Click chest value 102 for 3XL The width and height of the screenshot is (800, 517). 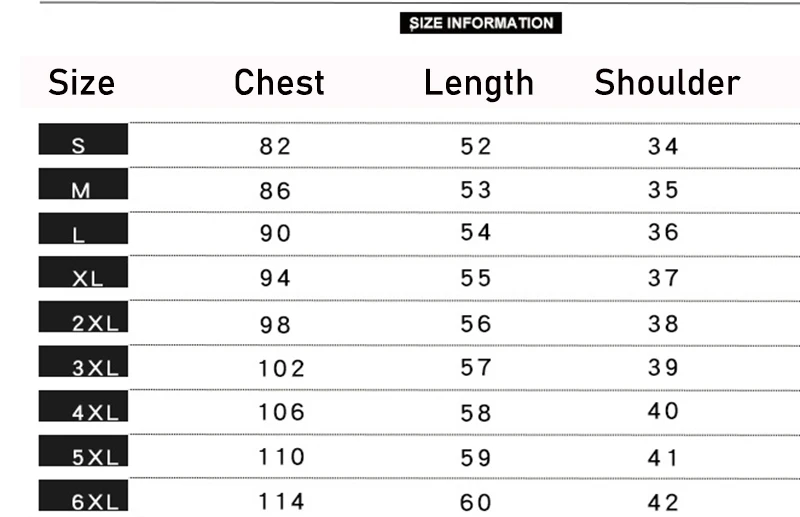click(x=282, y=368)
